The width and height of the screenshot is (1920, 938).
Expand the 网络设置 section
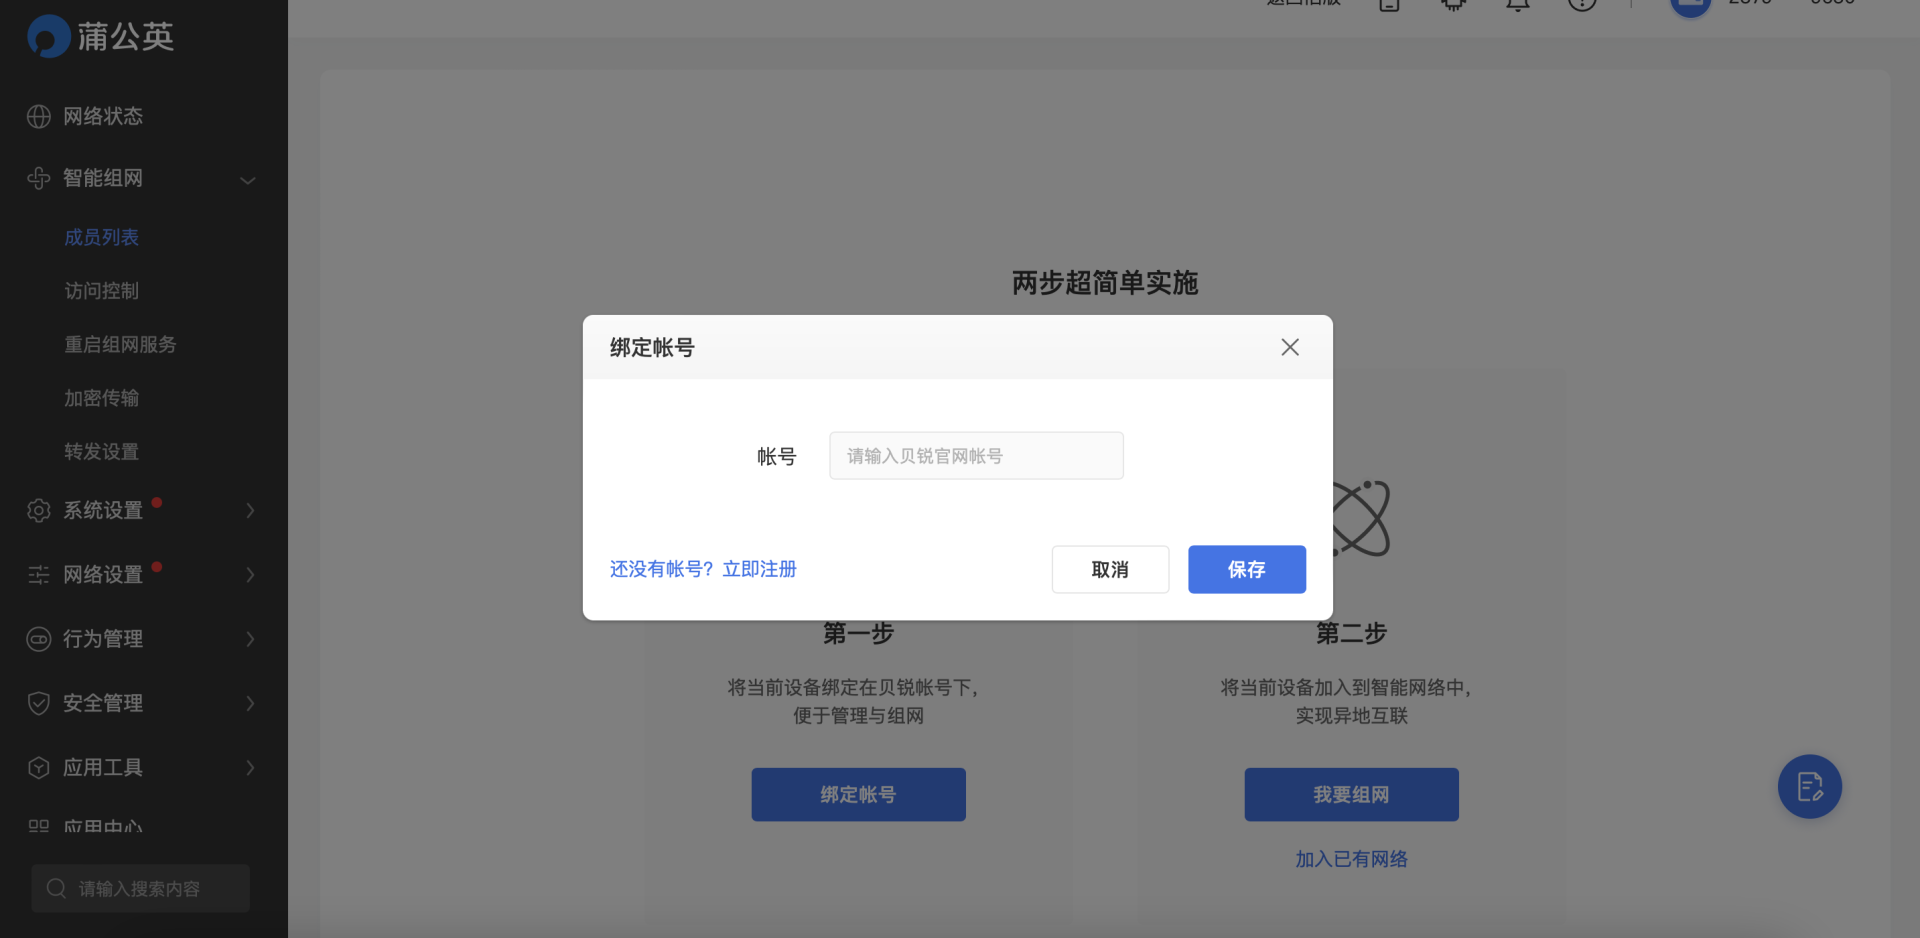[x=249, y=575]
